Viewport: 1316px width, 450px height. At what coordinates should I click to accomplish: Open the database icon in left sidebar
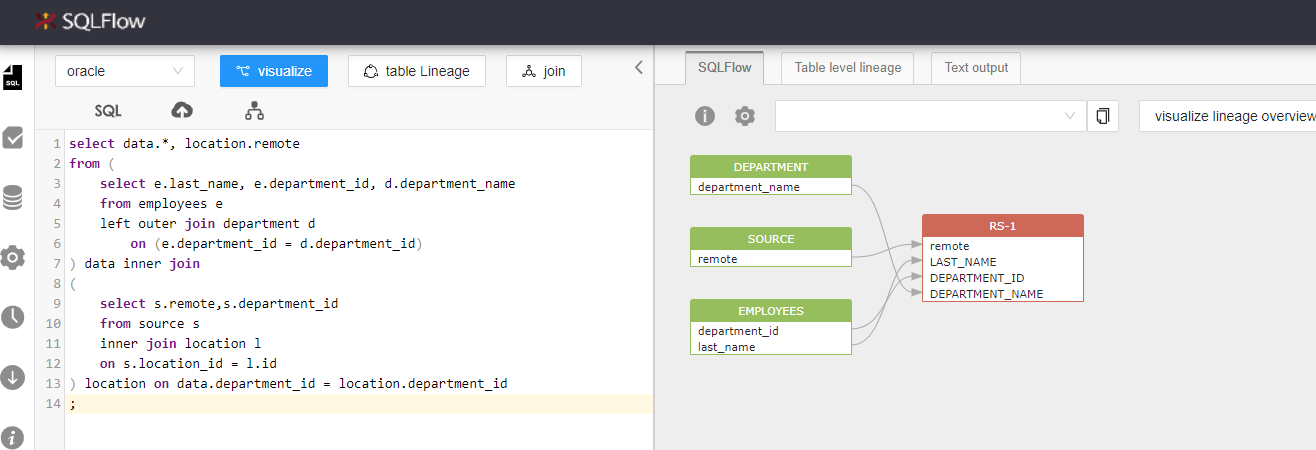point(13,198)
